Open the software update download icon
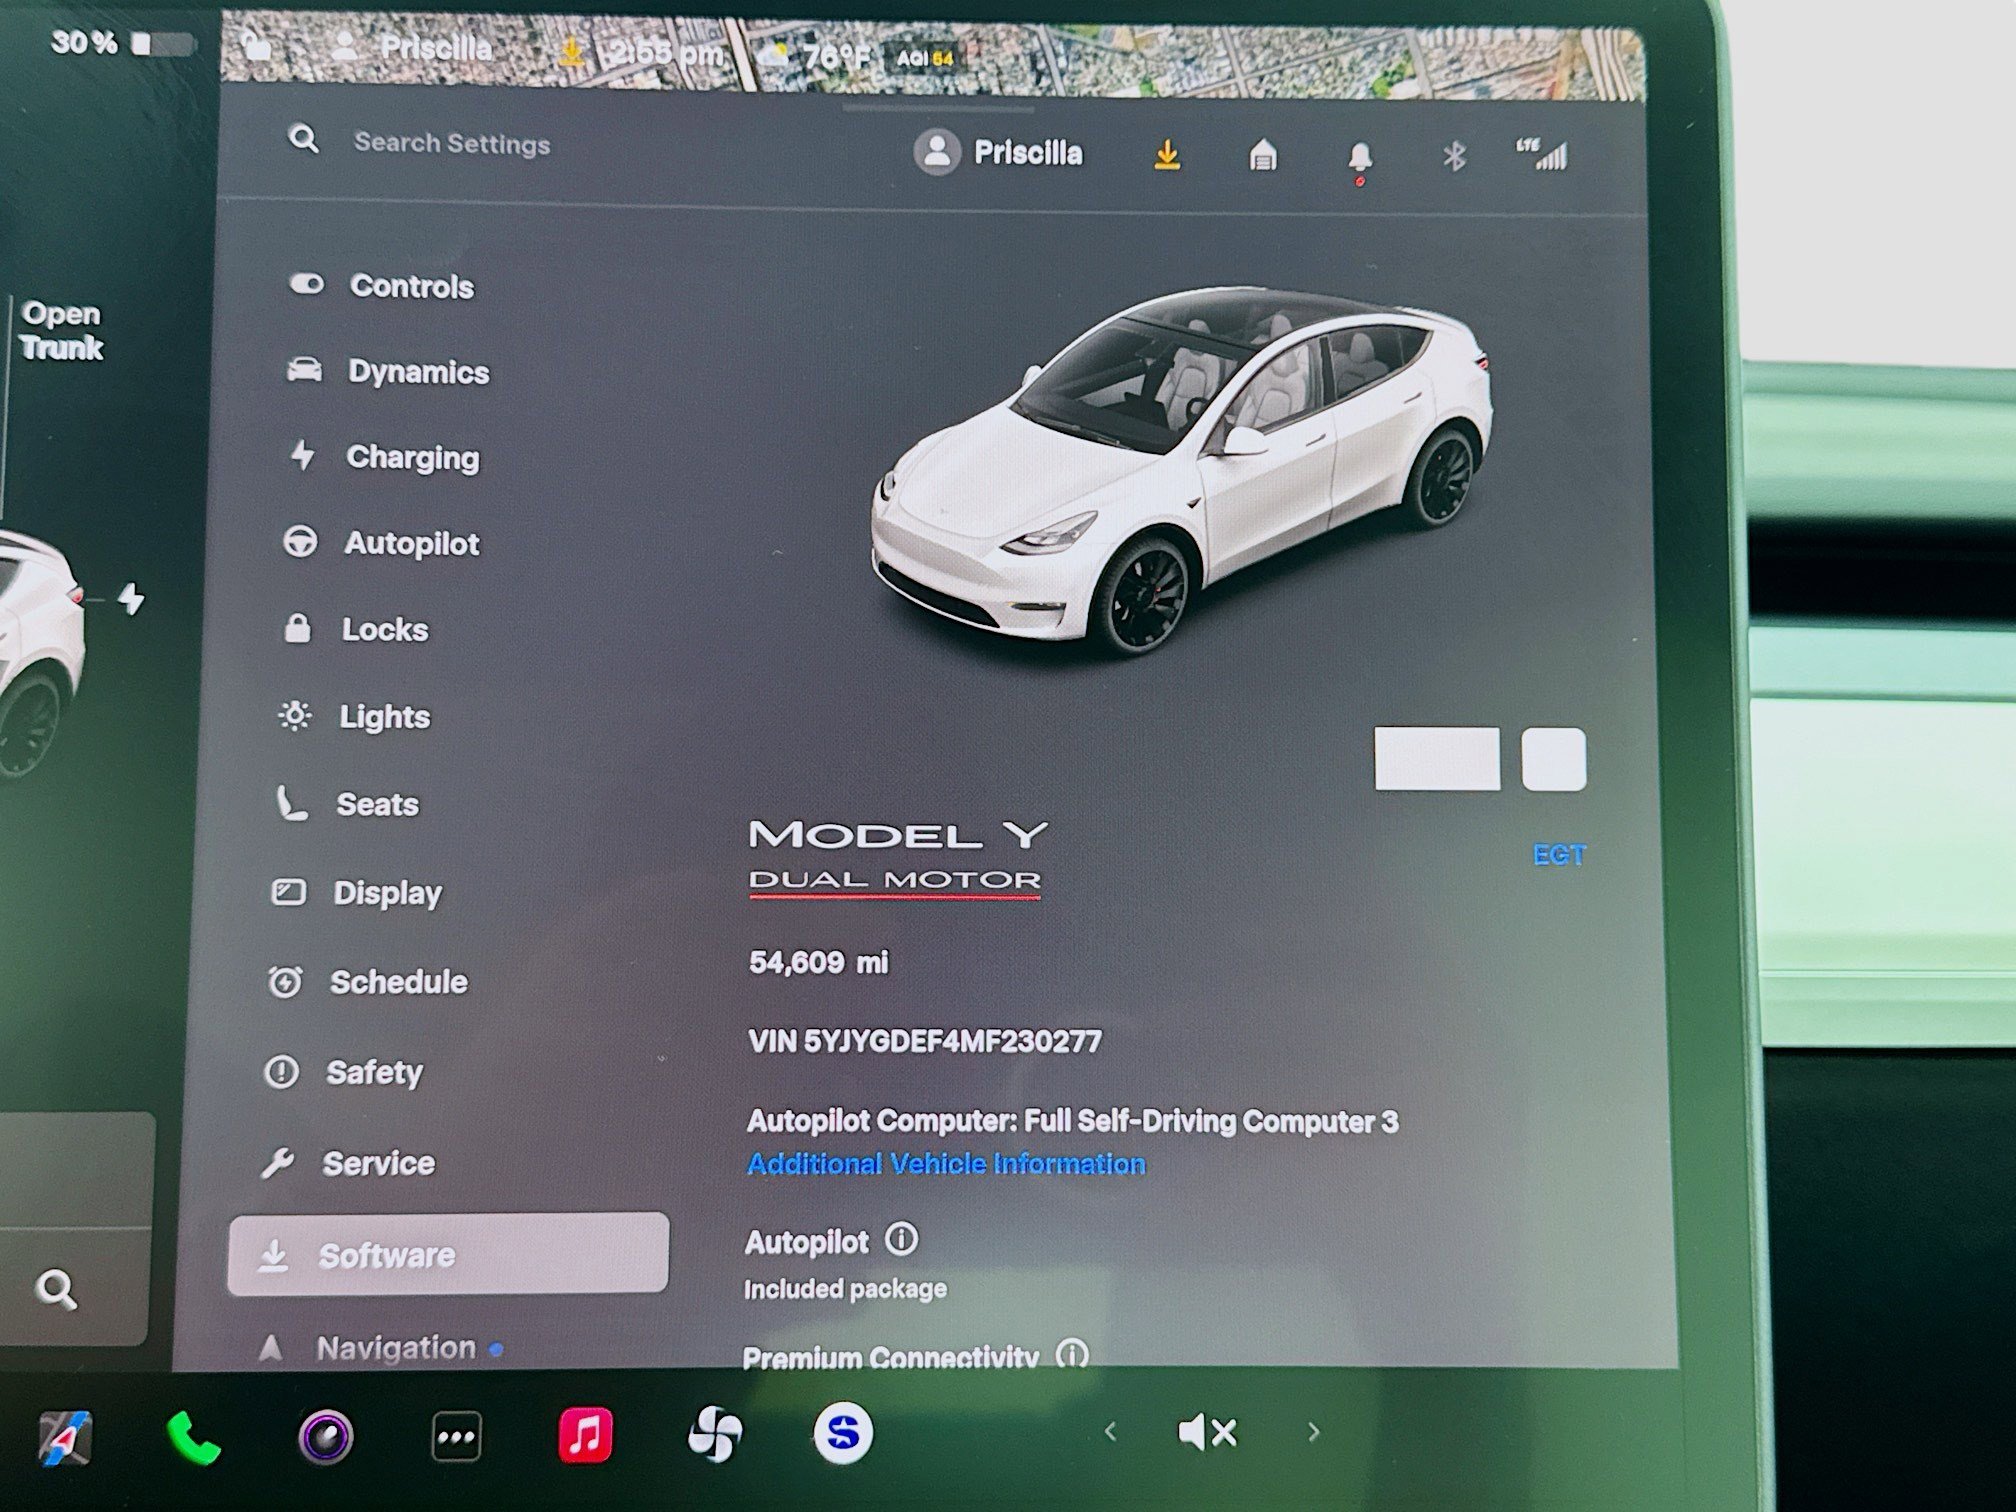 point(1168,155)
